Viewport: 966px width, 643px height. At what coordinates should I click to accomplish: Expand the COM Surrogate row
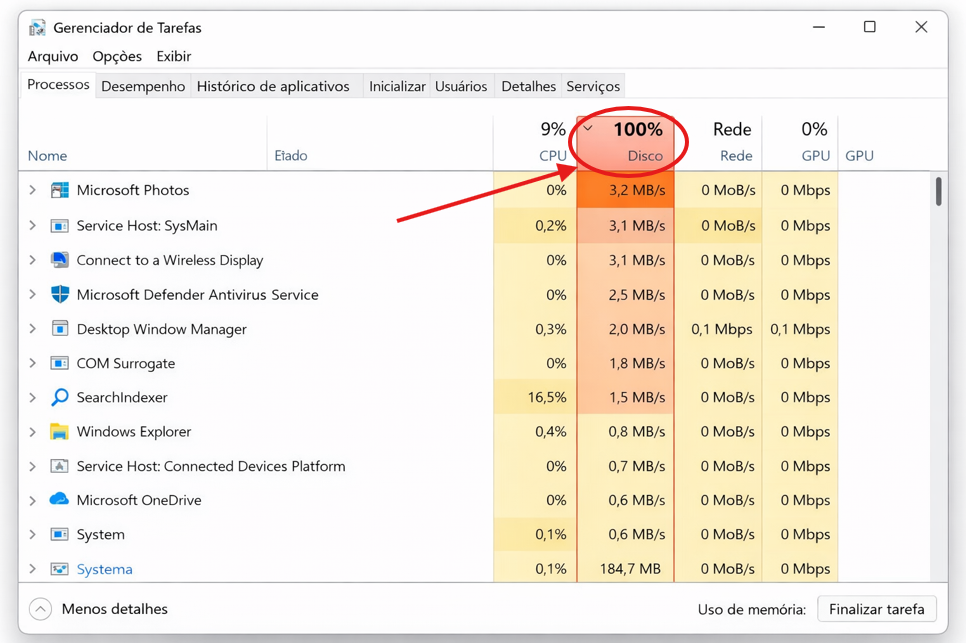click(33, 363)
